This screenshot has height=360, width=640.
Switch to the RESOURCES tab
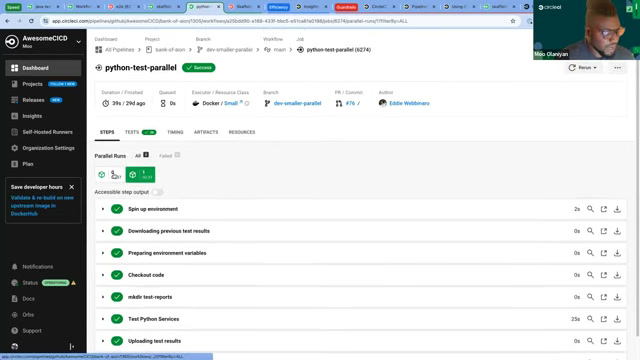242,132
